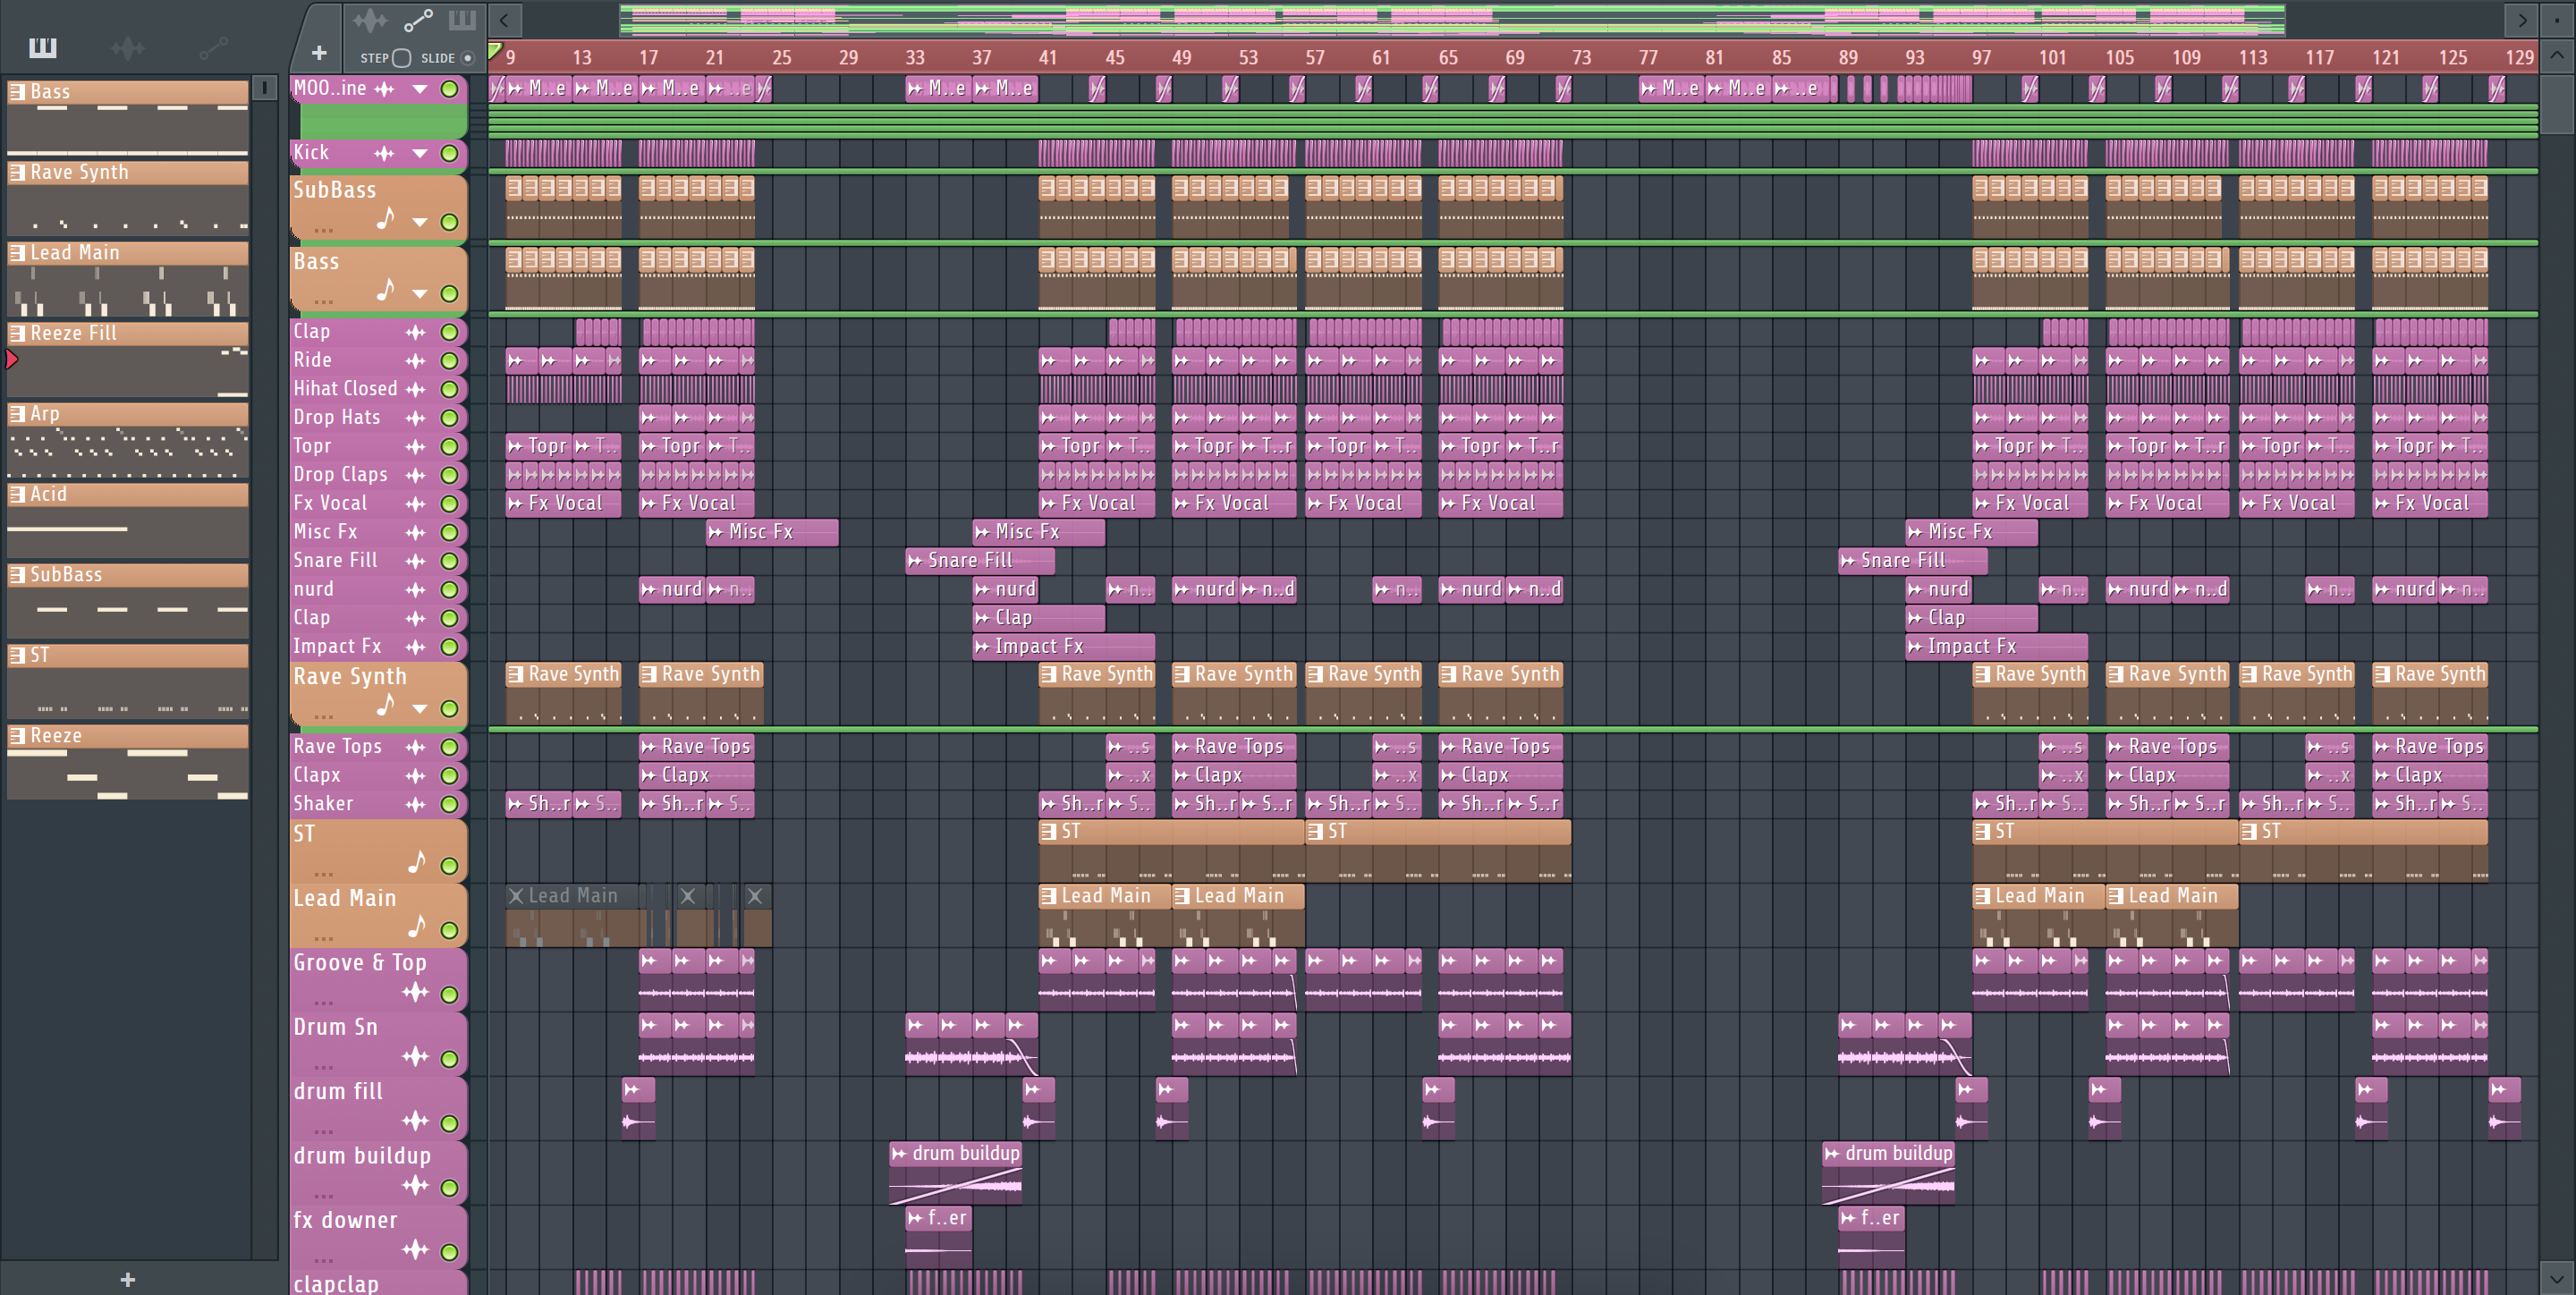
Task: Mute the Drop Hats track
Action: click(x=450, y=418)
